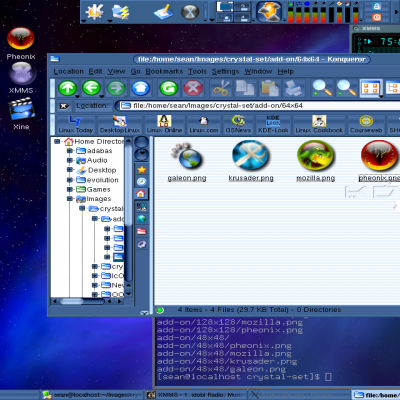Click the green status indicator in statusbar
The height and width of the screenshot is (400, 400).
click(x=160, y=310)
